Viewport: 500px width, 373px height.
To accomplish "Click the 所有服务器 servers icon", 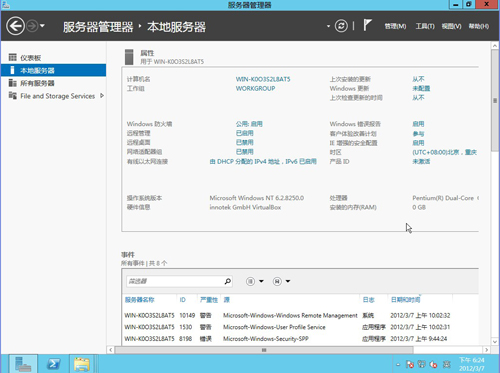I will pyautogui.click(x=12, y=83).
